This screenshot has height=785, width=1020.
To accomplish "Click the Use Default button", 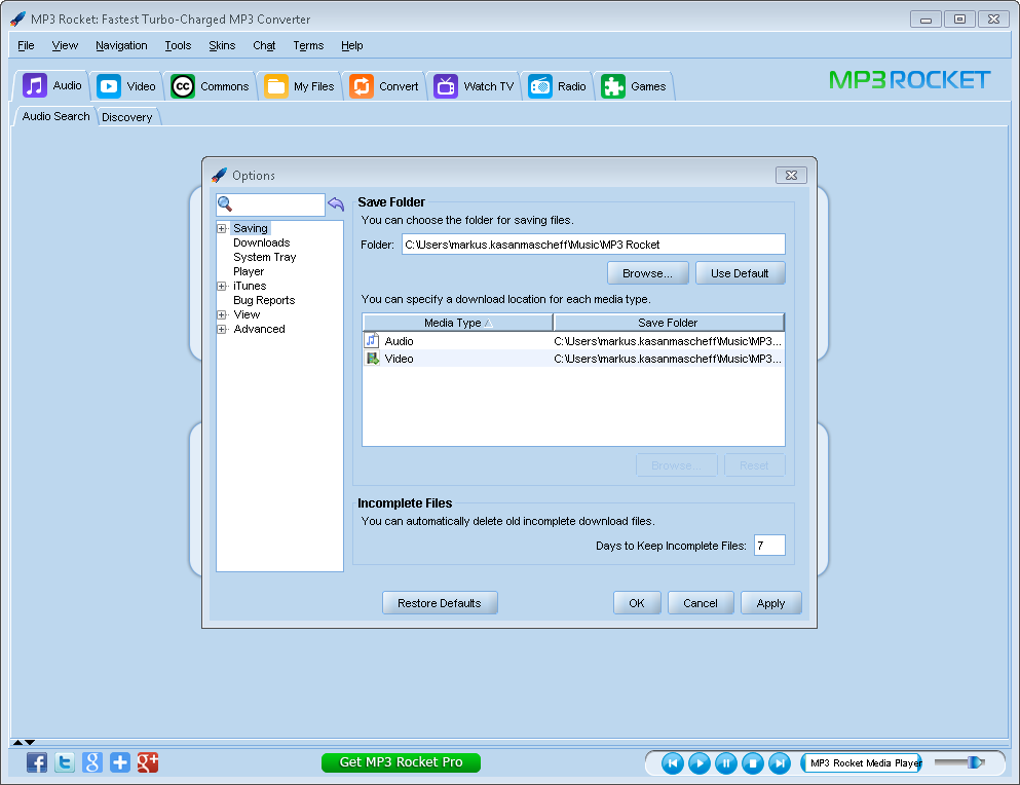I will pos(740,273).
